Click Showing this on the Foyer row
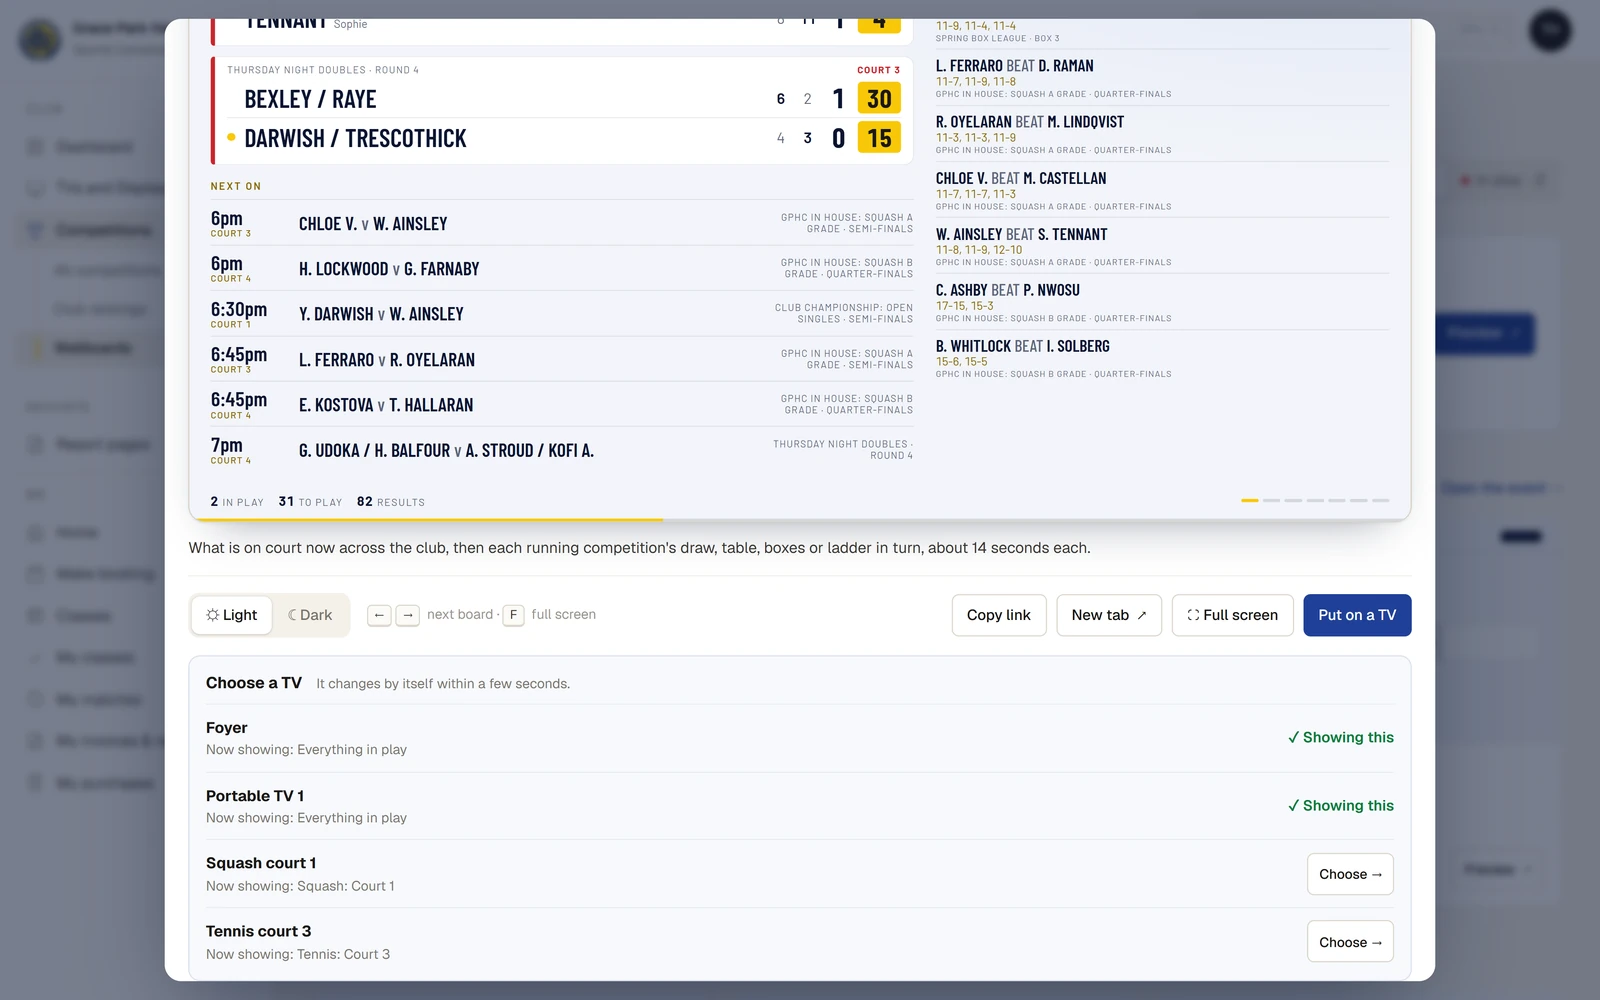The width and height of the screenshot is (1600, 1000). pyautogui.click(x=1341, y=737)
